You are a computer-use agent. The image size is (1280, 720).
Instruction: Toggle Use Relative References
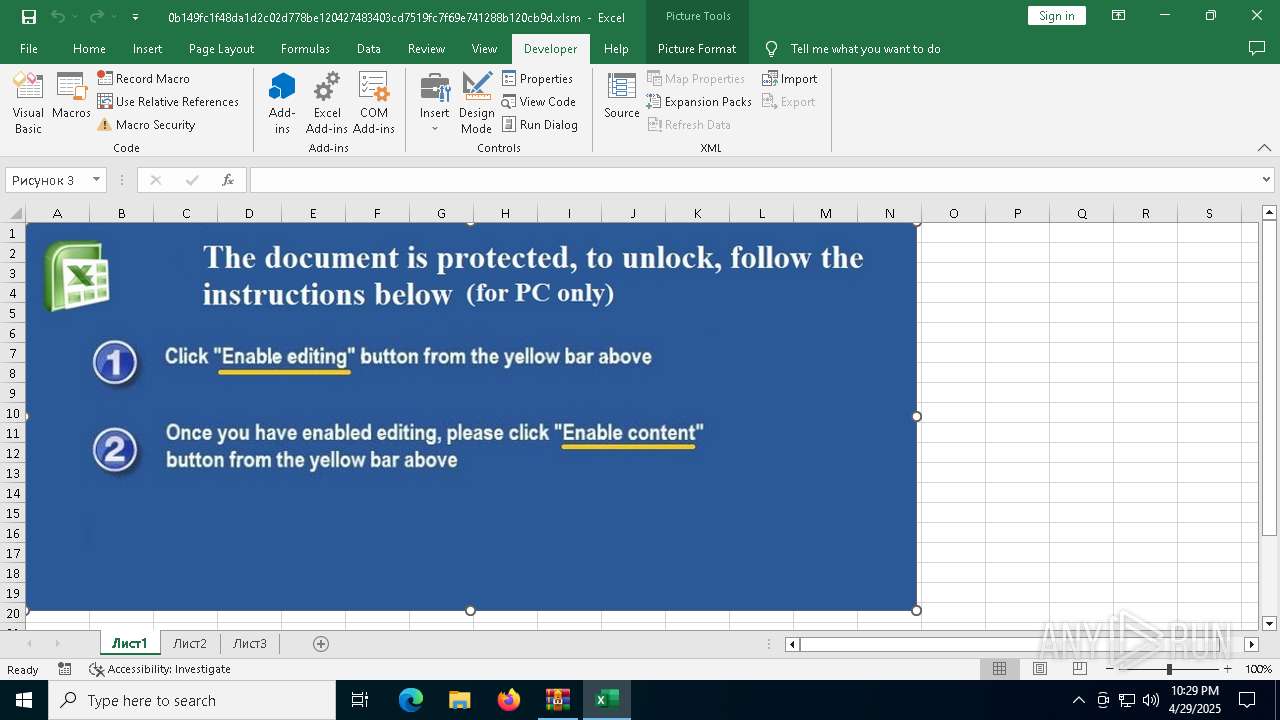pyautogui.click(x=168, y=101)
